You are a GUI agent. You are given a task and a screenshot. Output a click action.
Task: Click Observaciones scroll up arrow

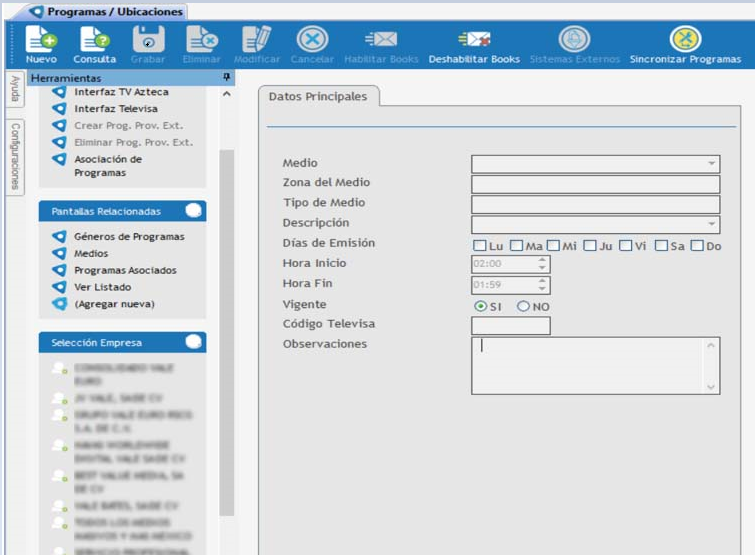point(711,346)
